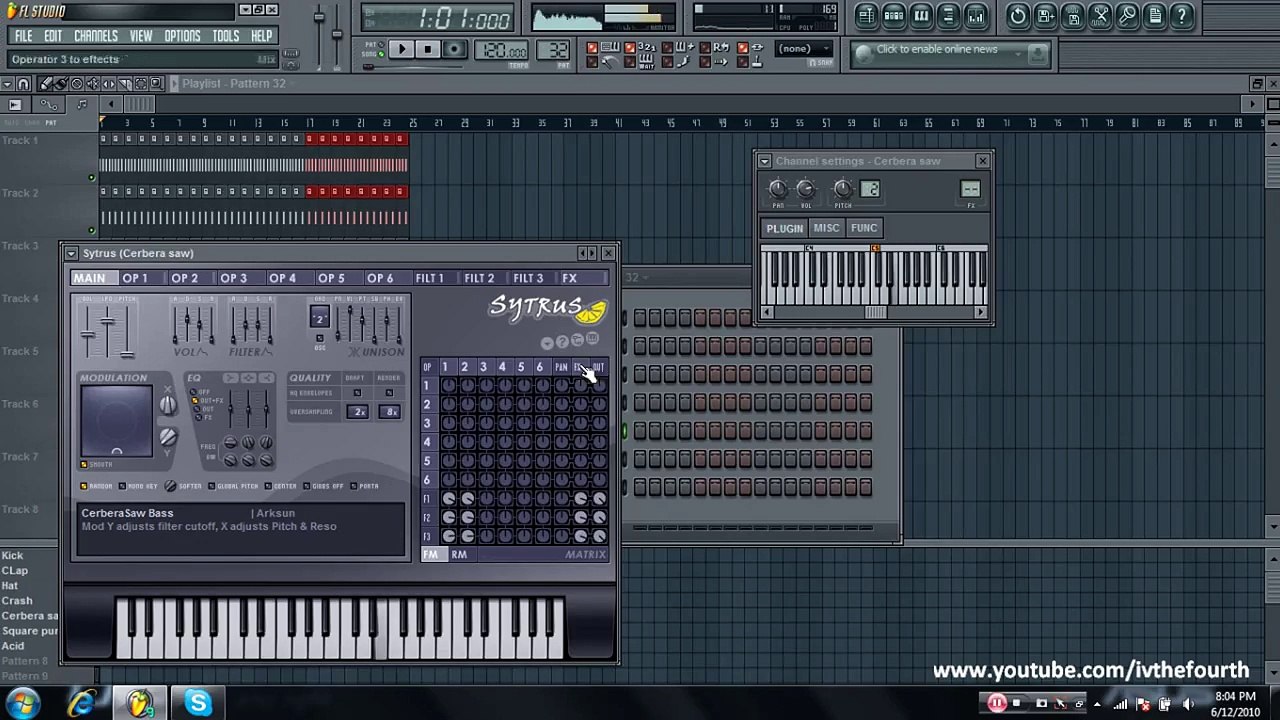Click the FX icon in Channel settings
This screenshot has width=1280, height=720.
click(x=970, y=189)
